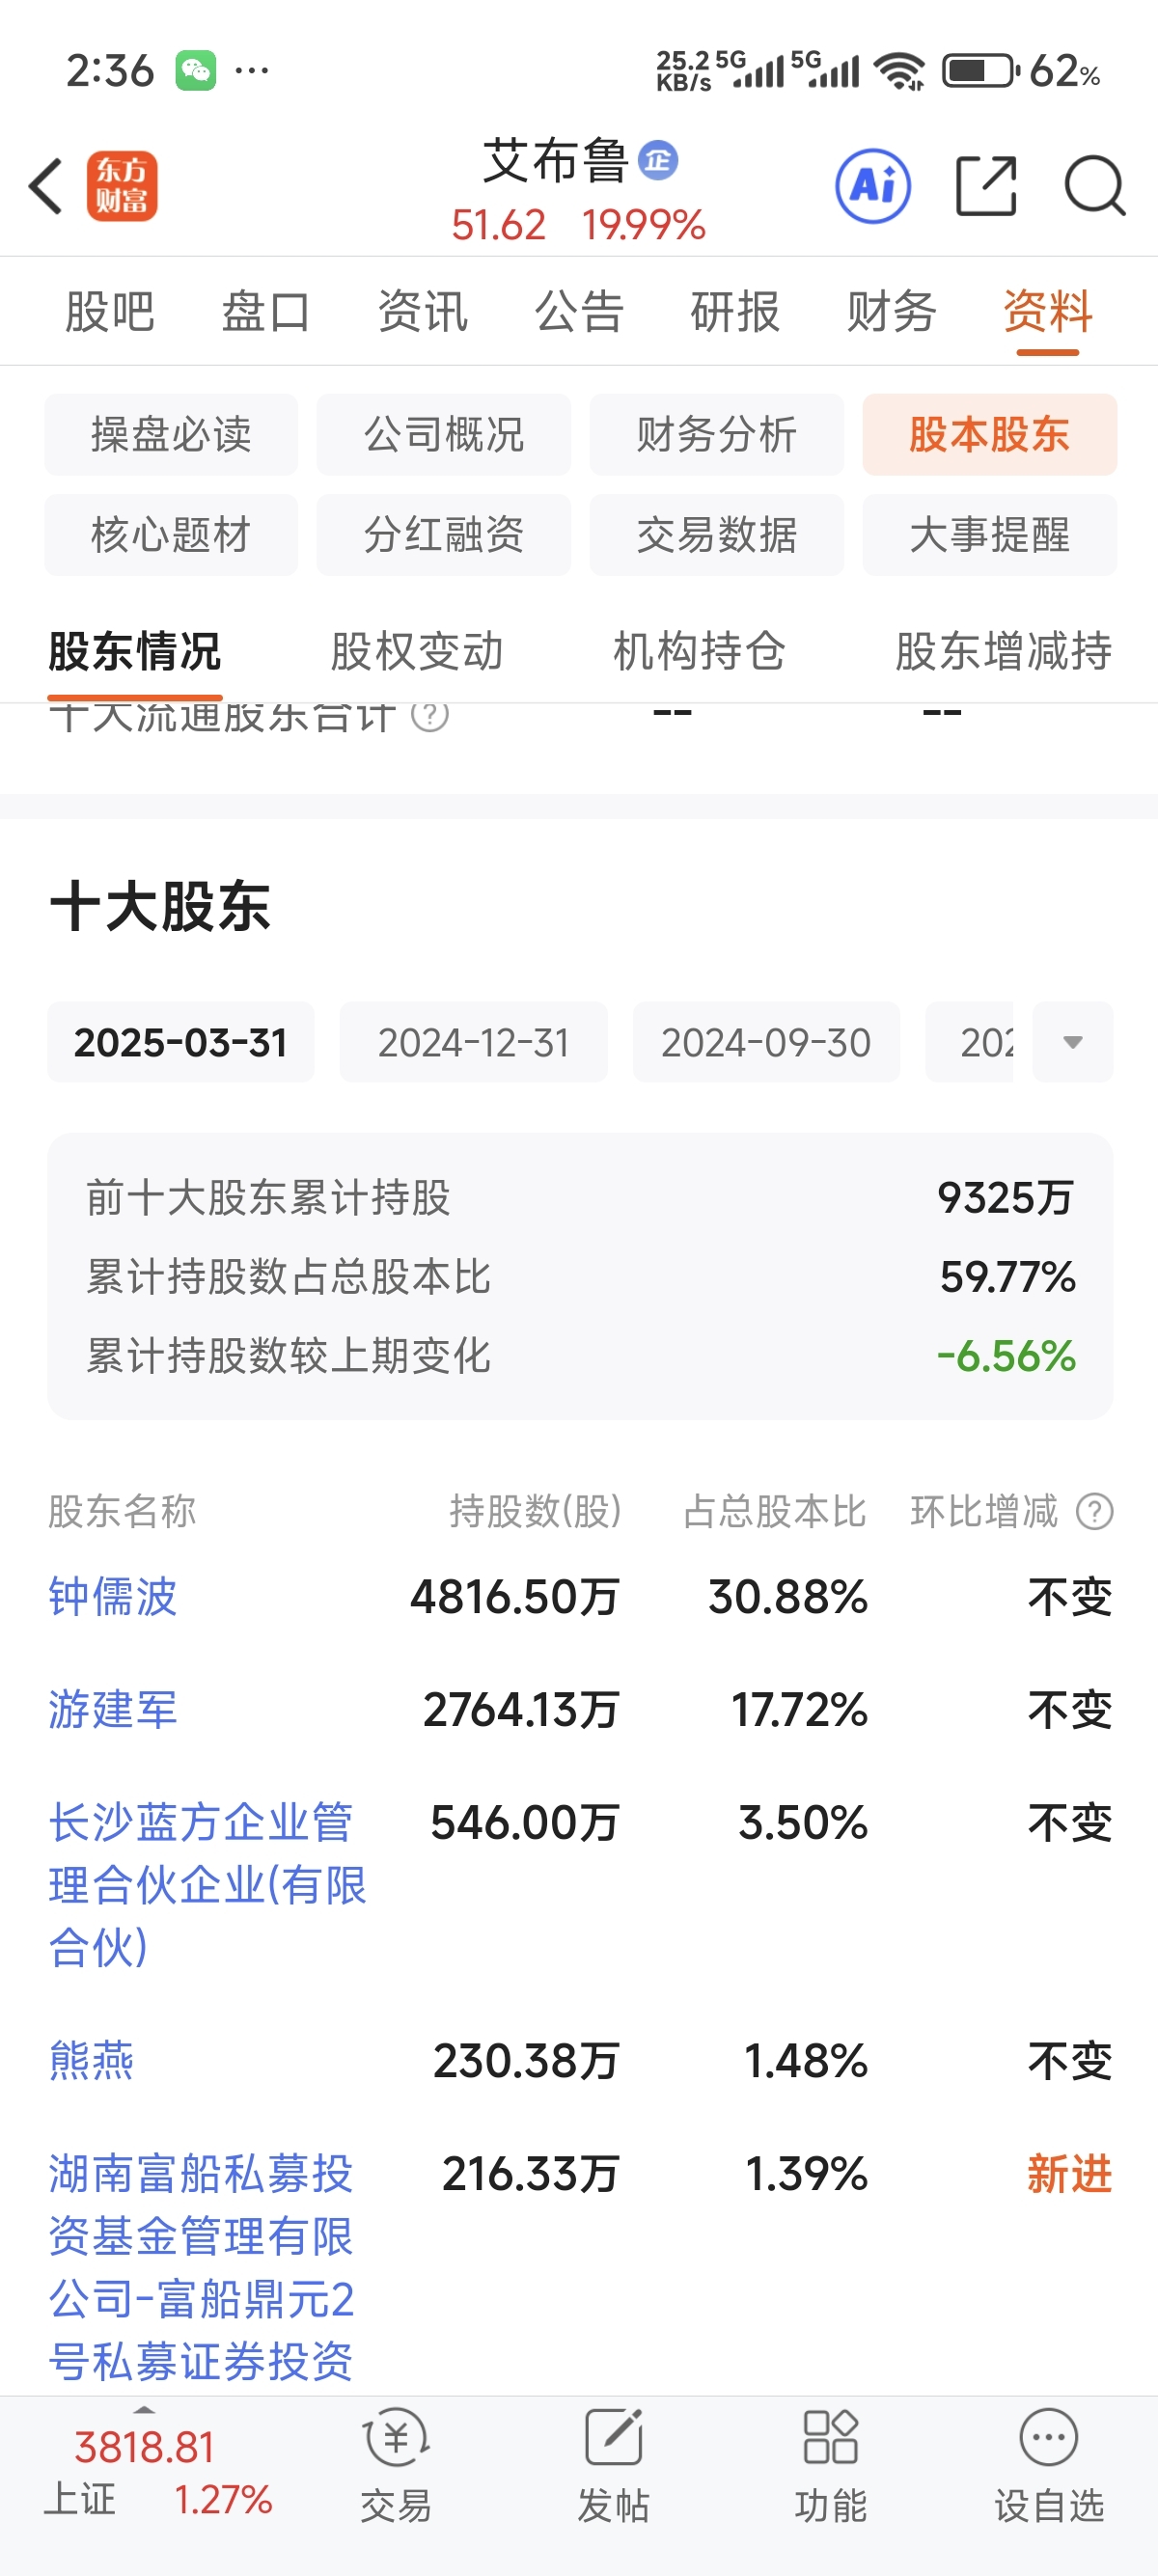This screenshot has height=2576, width=1158.
Task: Open shareholder 游建军 link
Action: (113, 1710)
